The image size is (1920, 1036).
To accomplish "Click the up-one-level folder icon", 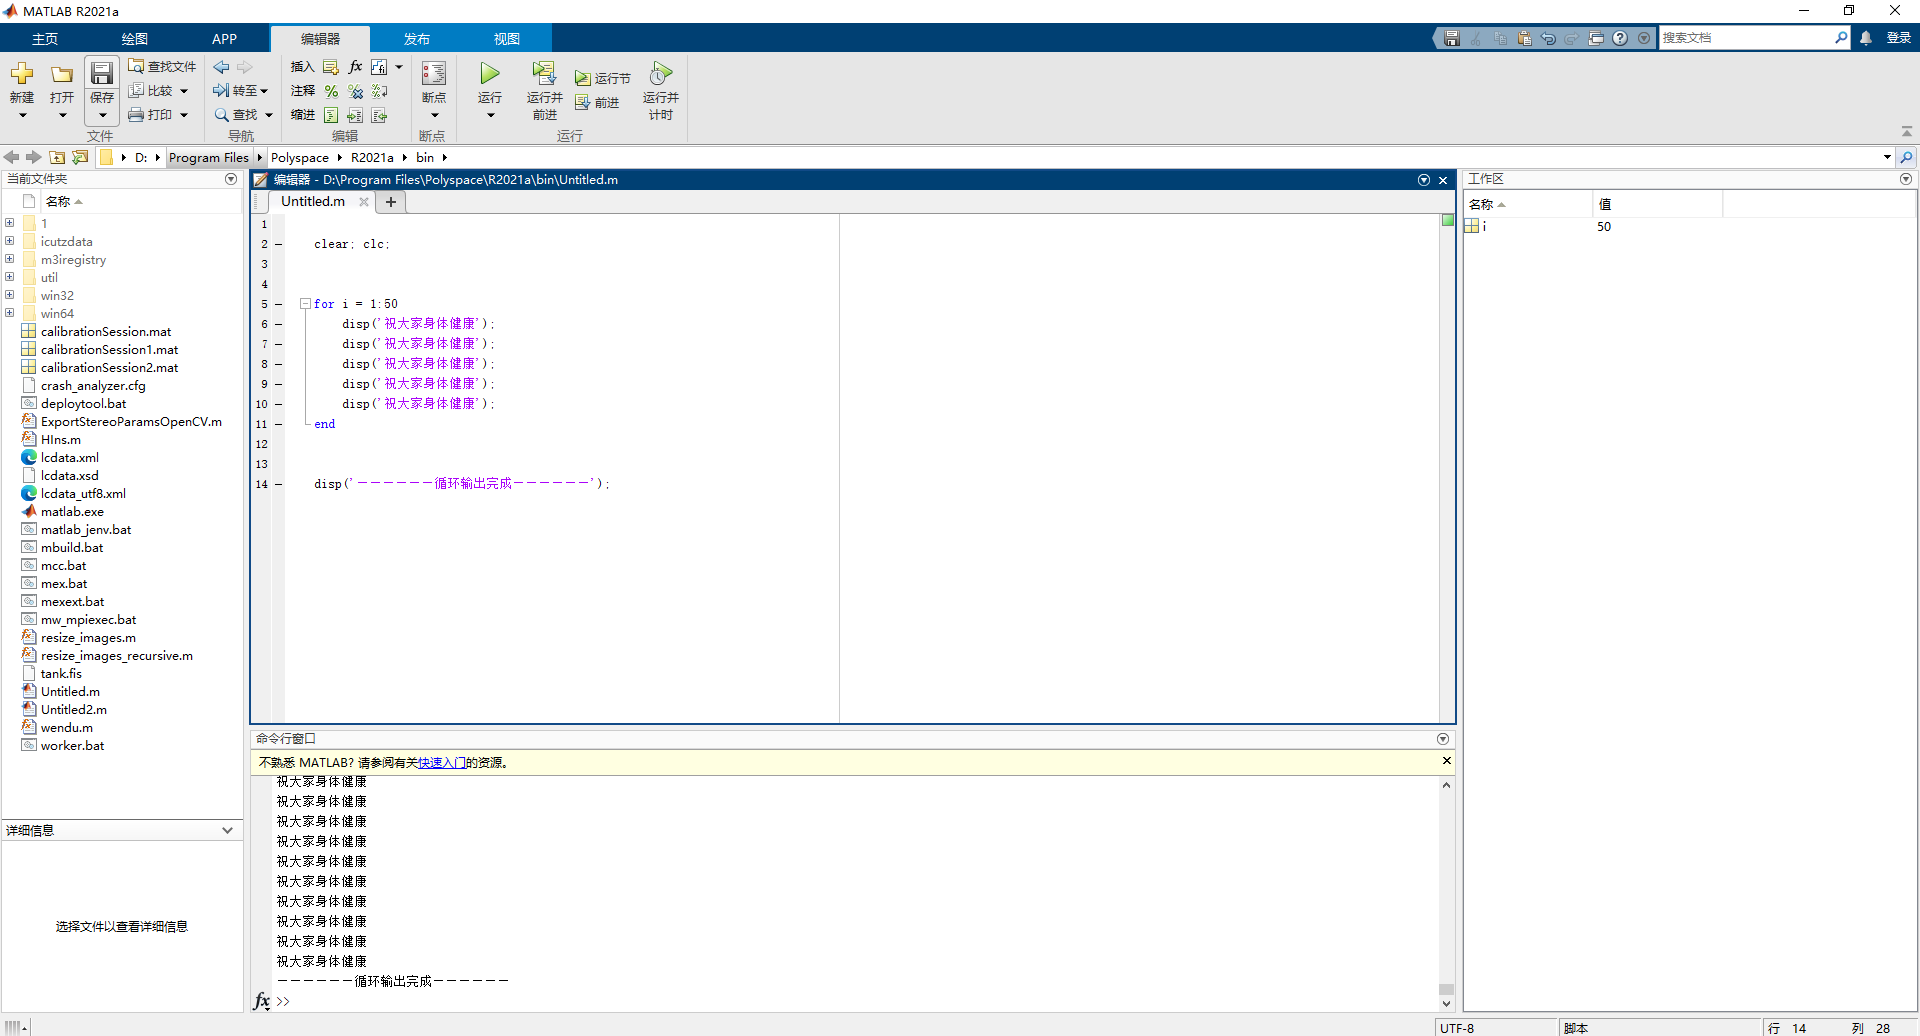I will [x=57, y=157].
